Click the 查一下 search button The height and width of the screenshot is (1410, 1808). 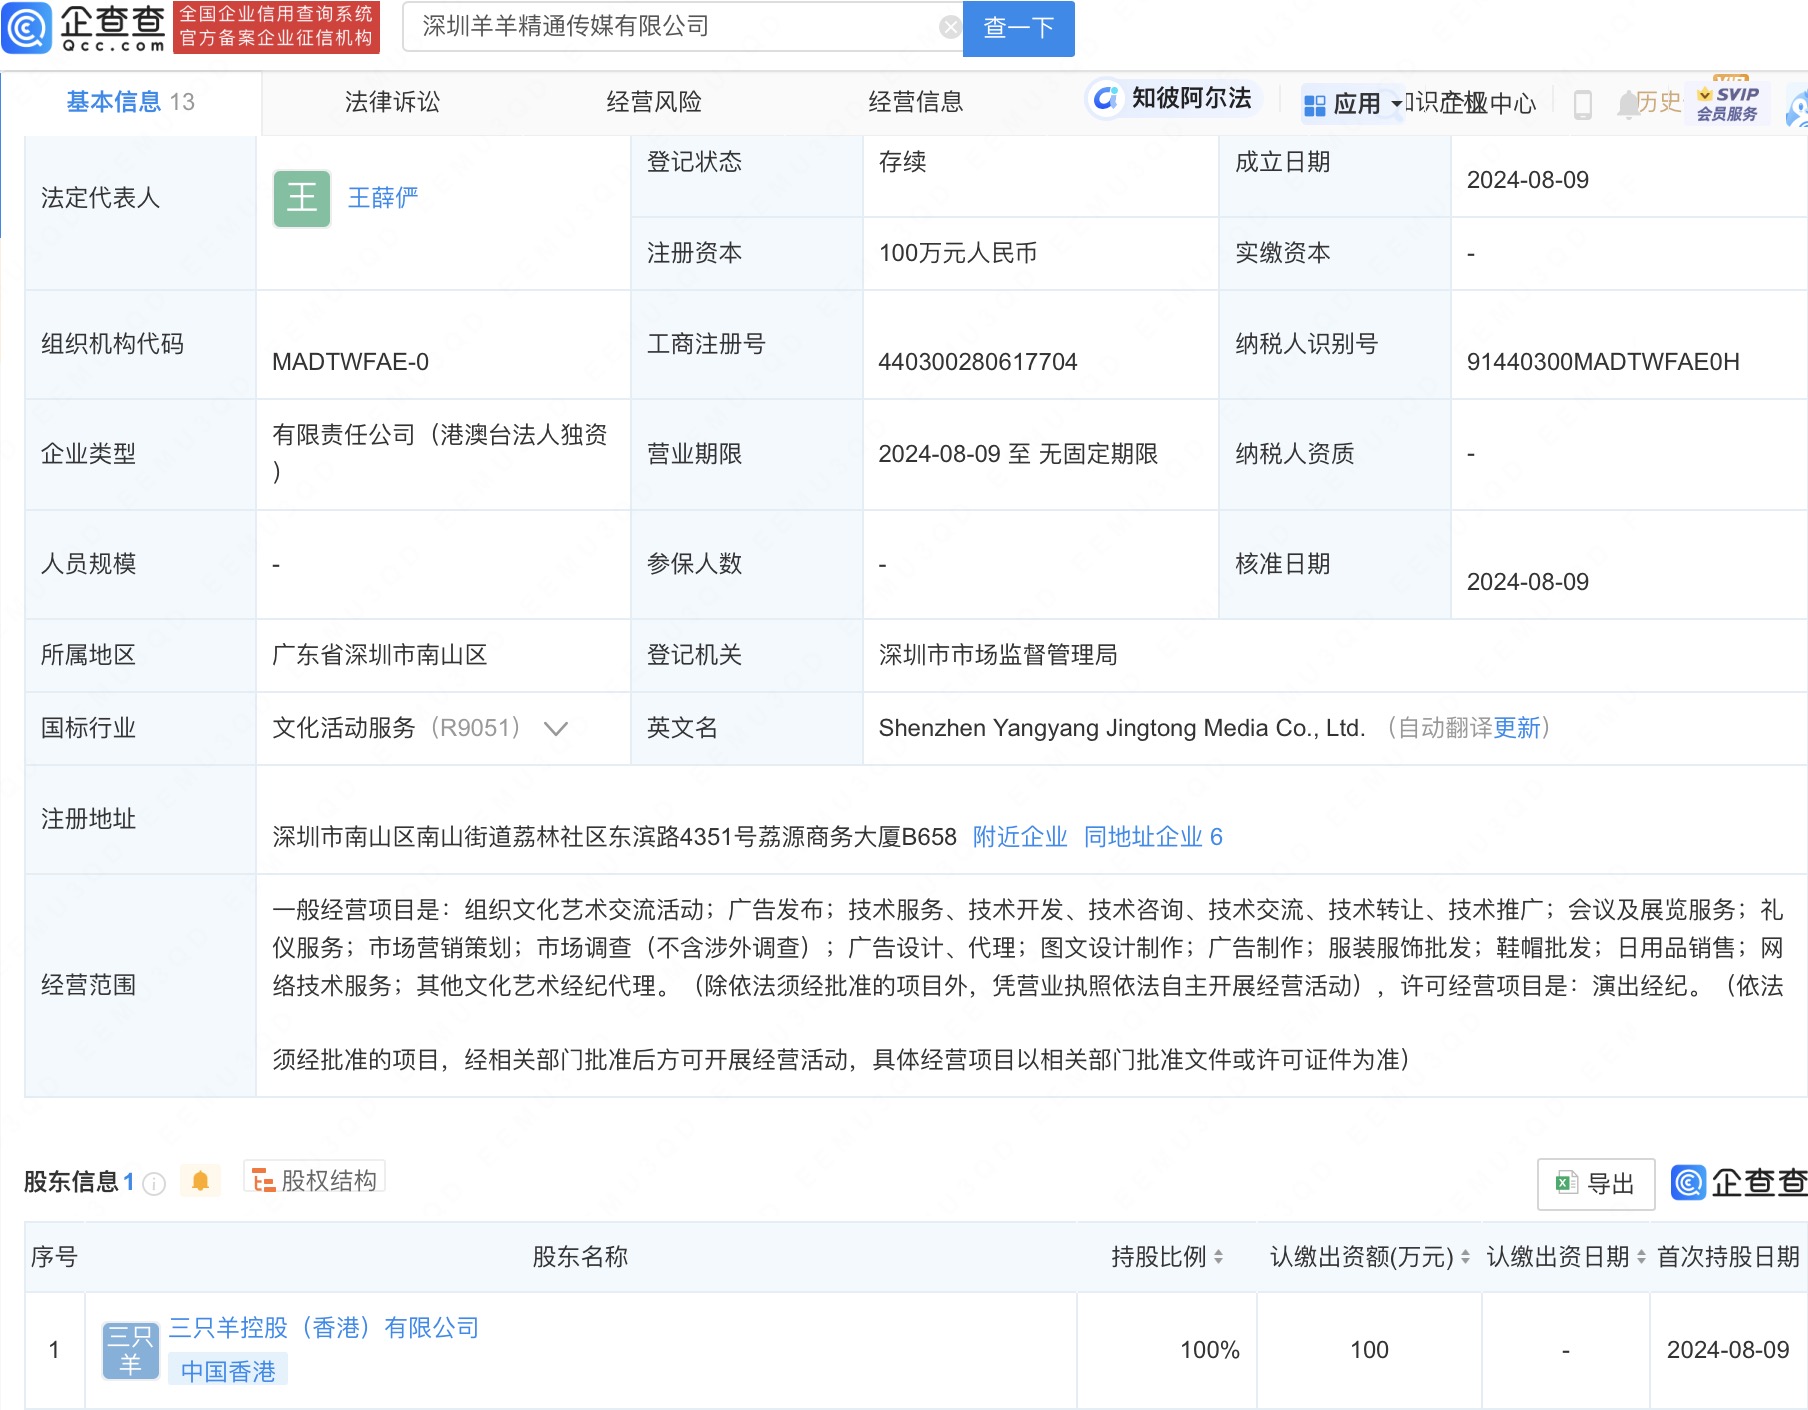(x=1018, y=28)
